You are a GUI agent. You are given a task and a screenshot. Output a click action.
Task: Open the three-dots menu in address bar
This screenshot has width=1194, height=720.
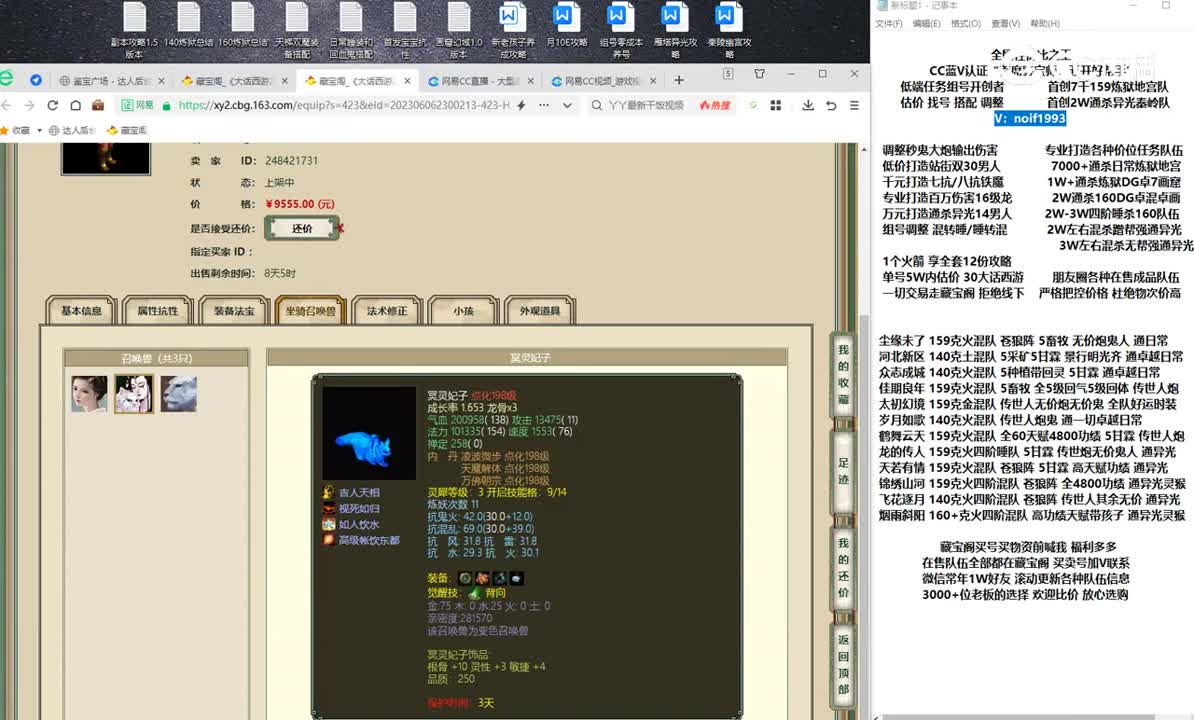click(544, 105)
